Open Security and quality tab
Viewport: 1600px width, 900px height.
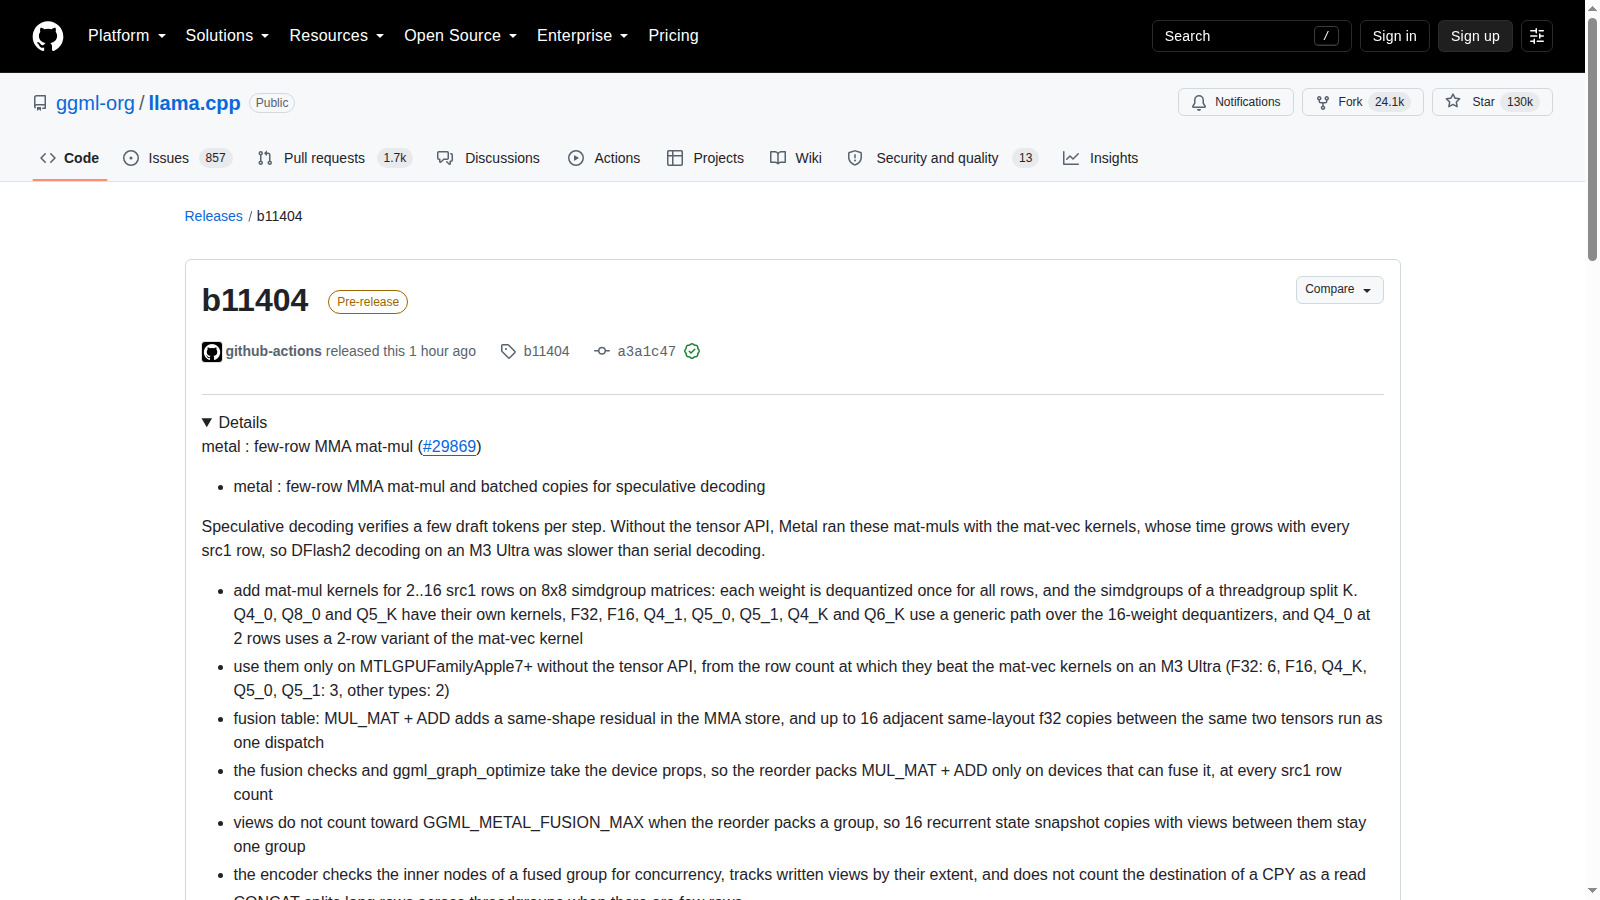click(x=942, y=158)
